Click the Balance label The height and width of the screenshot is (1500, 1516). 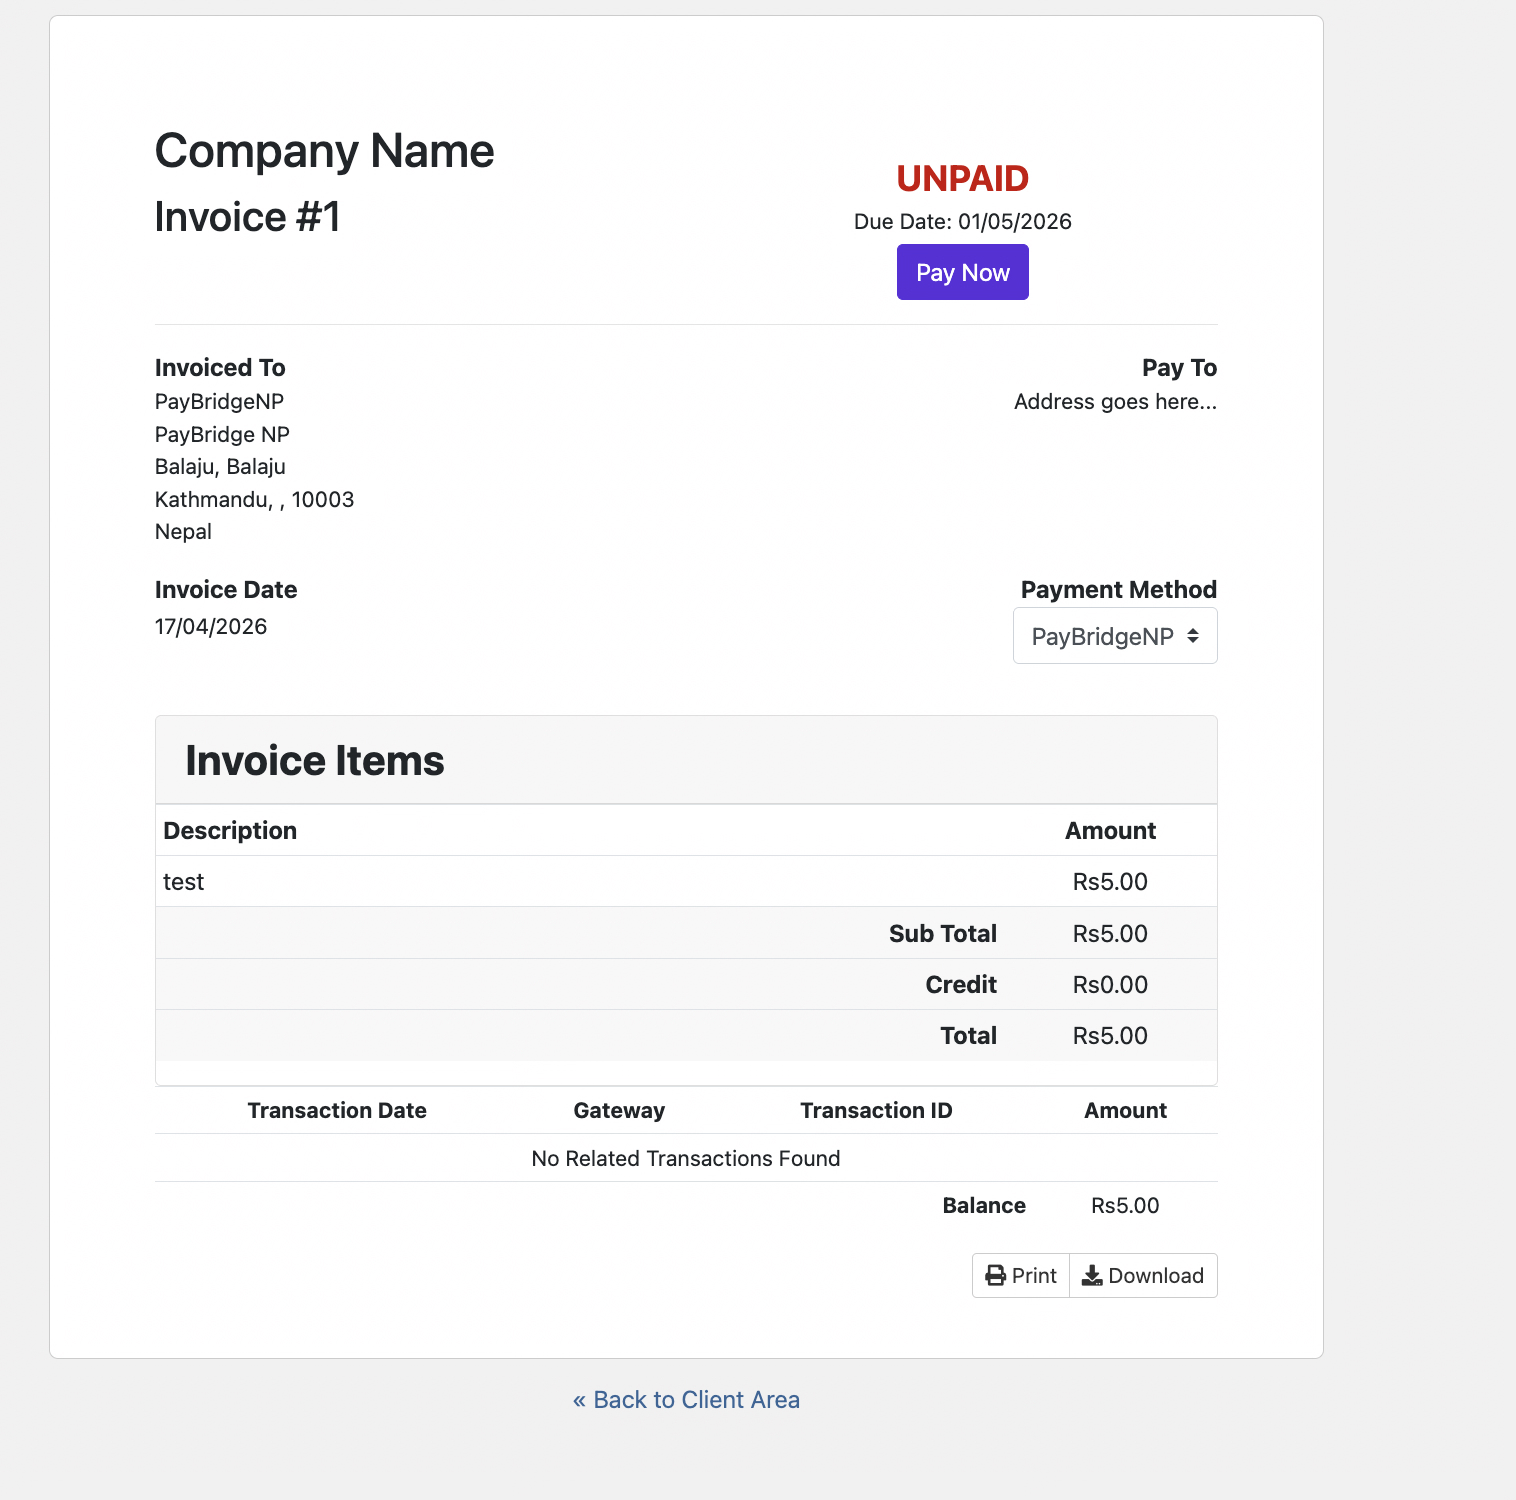(x=984, y=1206)
